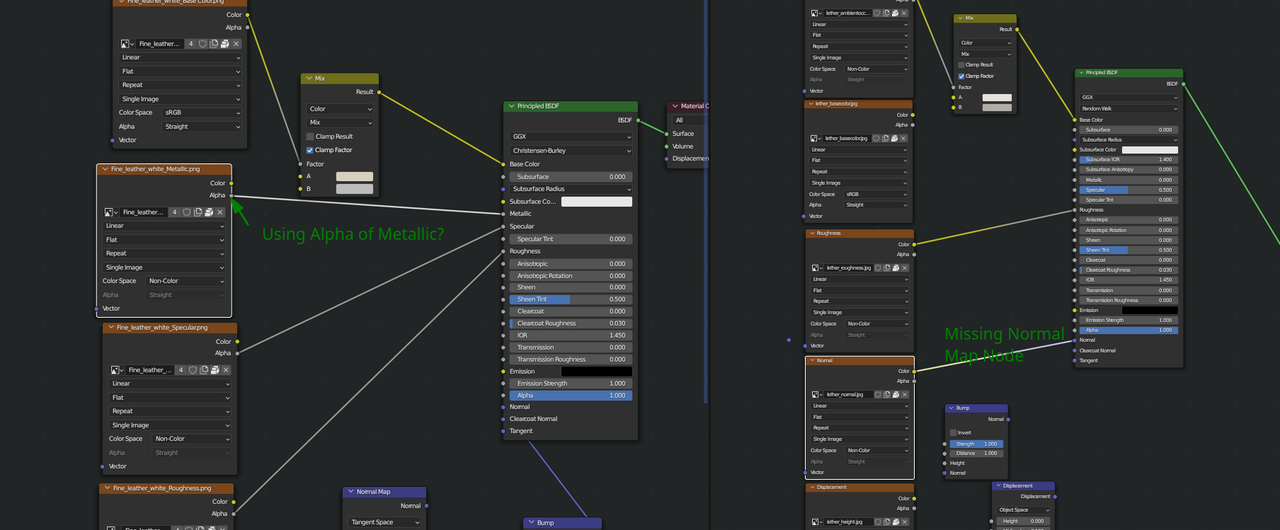Image resolution: width=1280 pixels, height=530 pixels.
Task: Open image browser icon in Fine_leather_white_Specular node
Action: pos(117,370)
